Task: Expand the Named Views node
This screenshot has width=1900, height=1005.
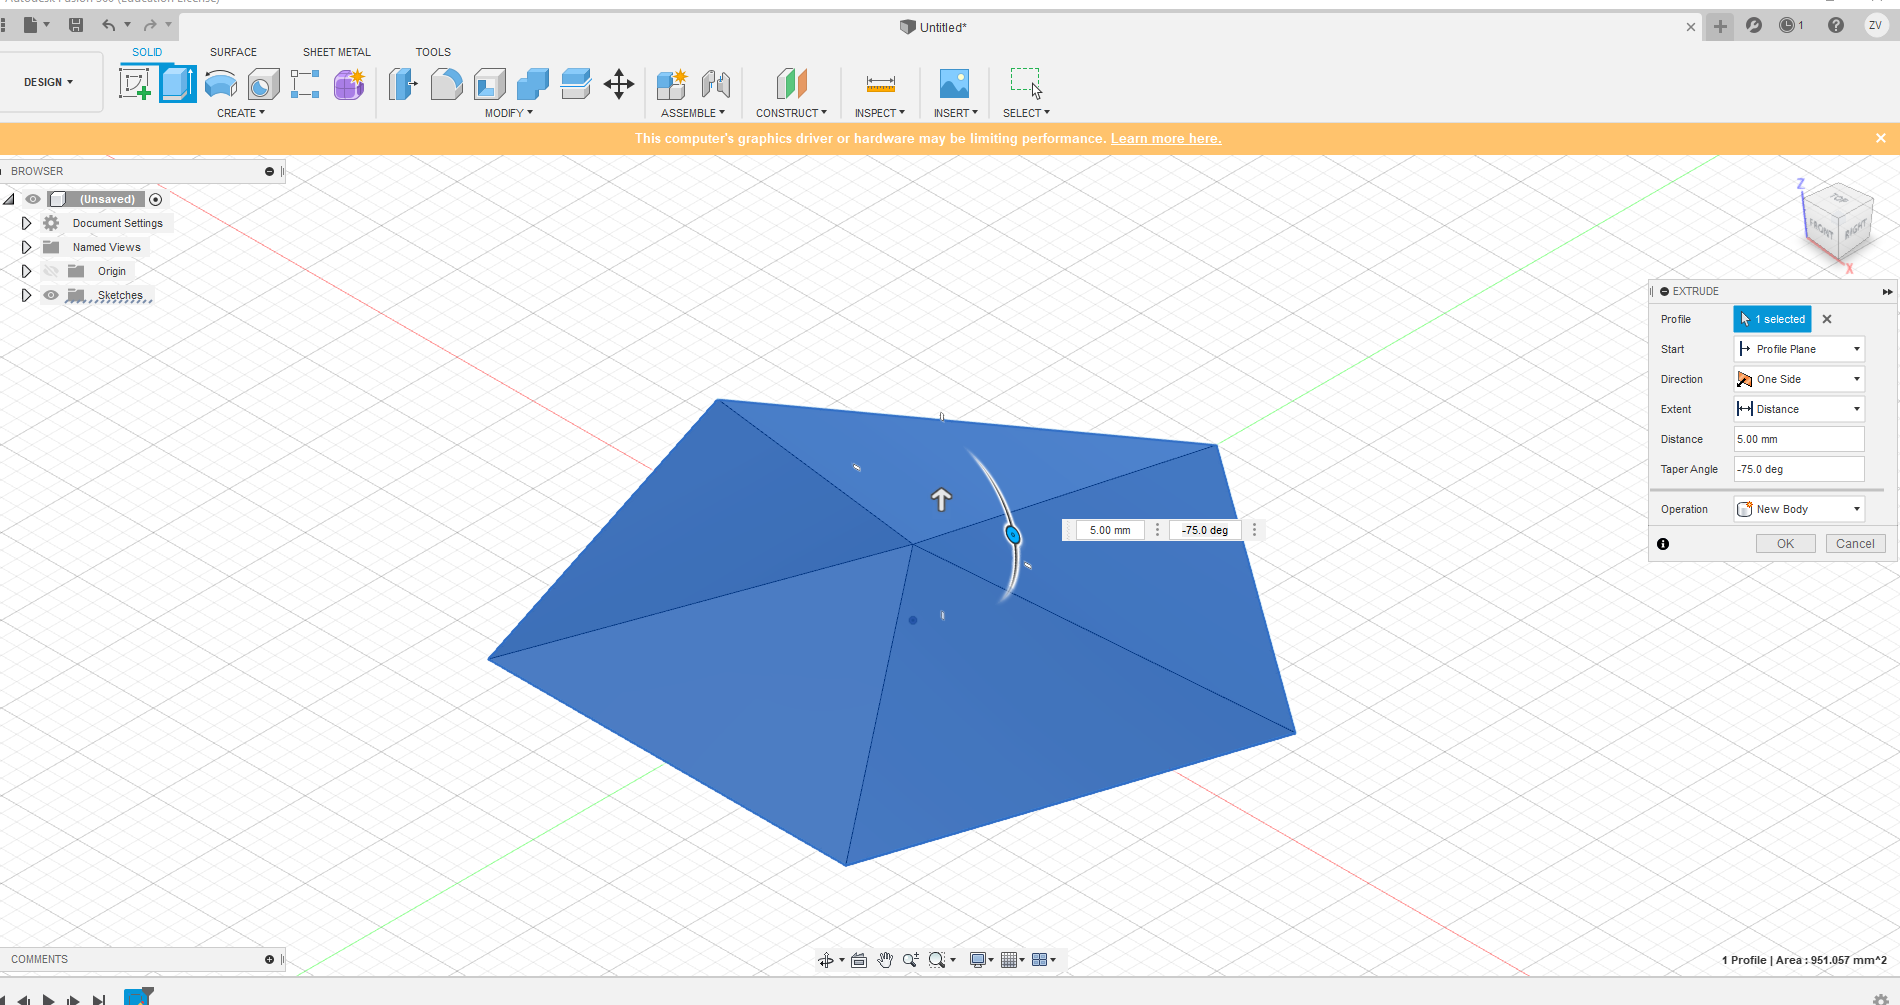Action: coord(27,247)
